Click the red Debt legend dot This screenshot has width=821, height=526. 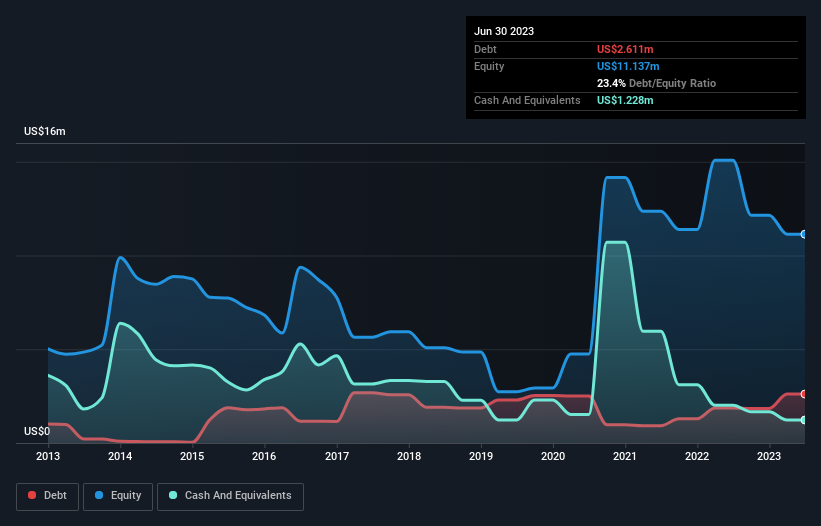pyautogui.click(x=32, y=495)
